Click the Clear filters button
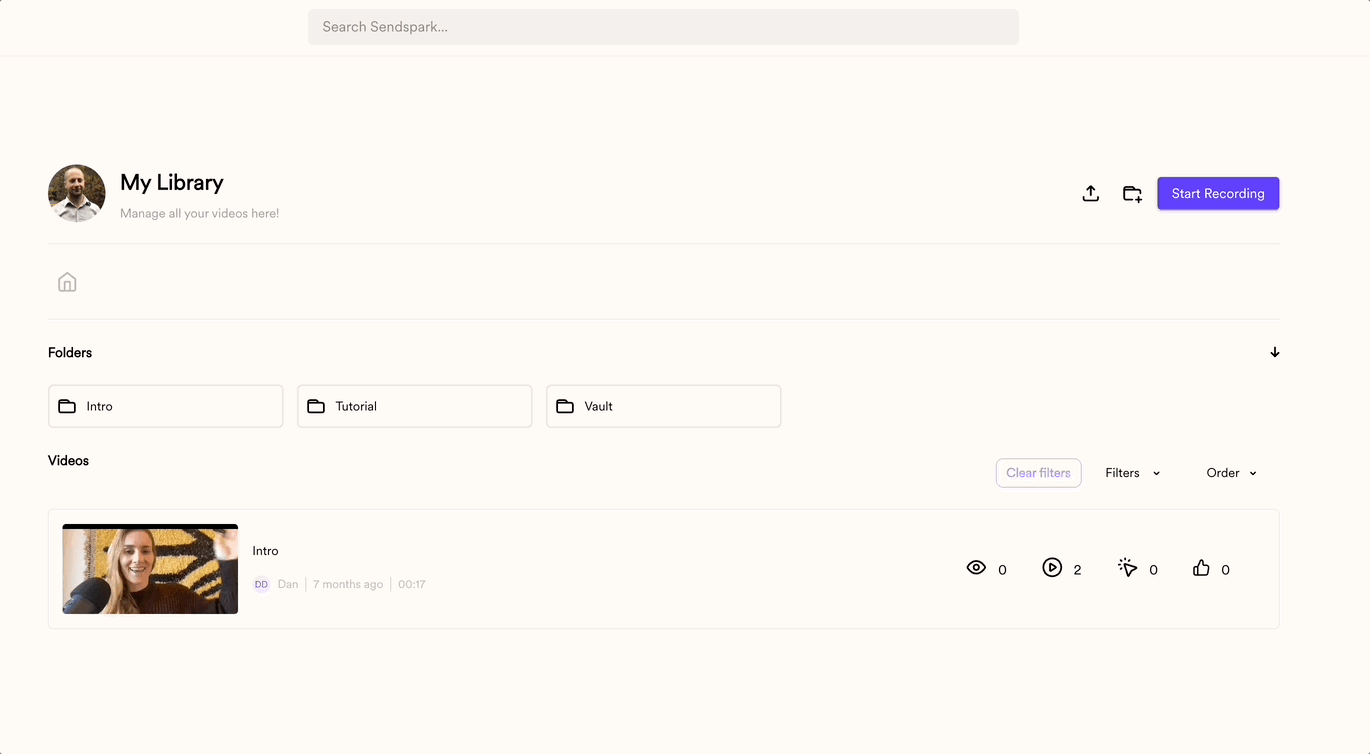 click(x=1038, y=473)
